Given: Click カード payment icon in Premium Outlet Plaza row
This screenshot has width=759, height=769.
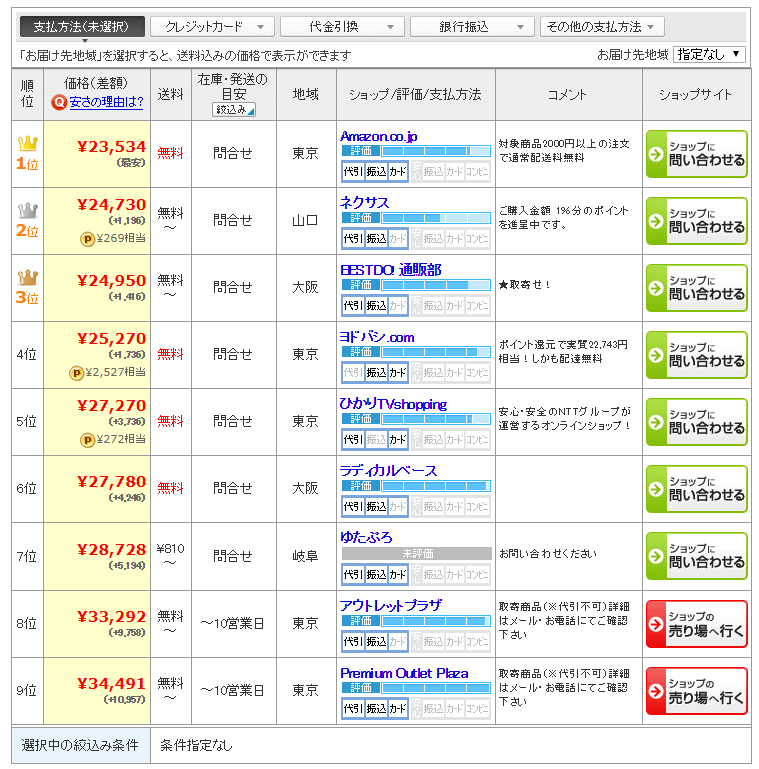Looking at the screenshot, I should click(398, 709).
